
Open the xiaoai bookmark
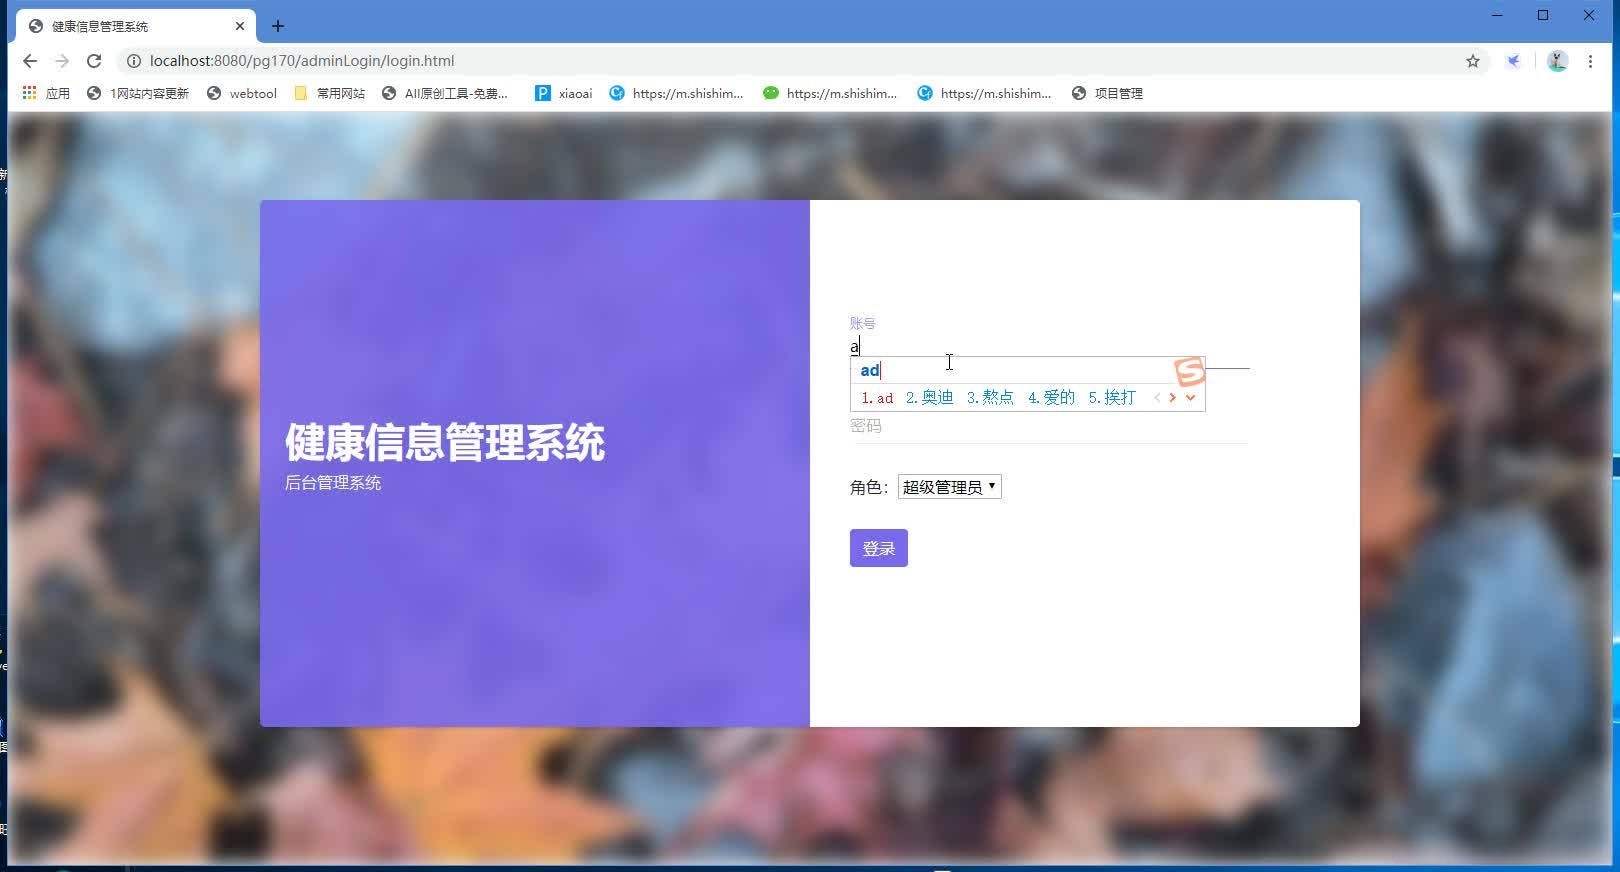click(x=563, y=93)
